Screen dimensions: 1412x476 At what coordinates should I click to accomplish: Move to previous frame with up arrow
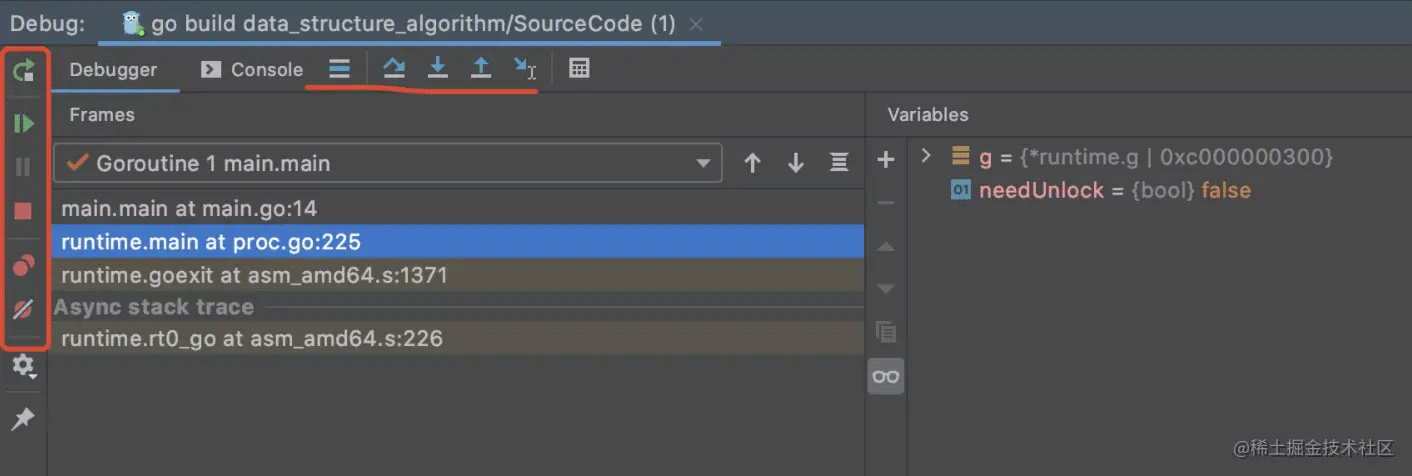click(753, 163)
